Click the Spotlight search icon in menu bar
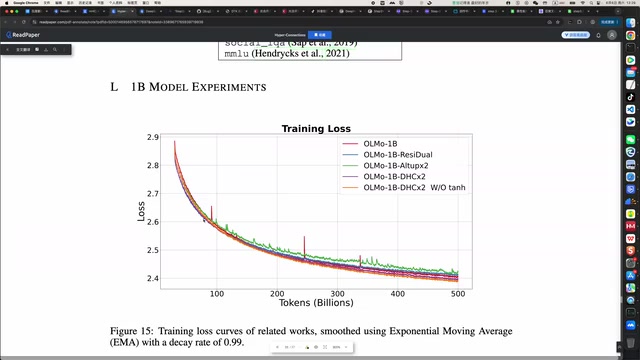 tap(591, 3)
